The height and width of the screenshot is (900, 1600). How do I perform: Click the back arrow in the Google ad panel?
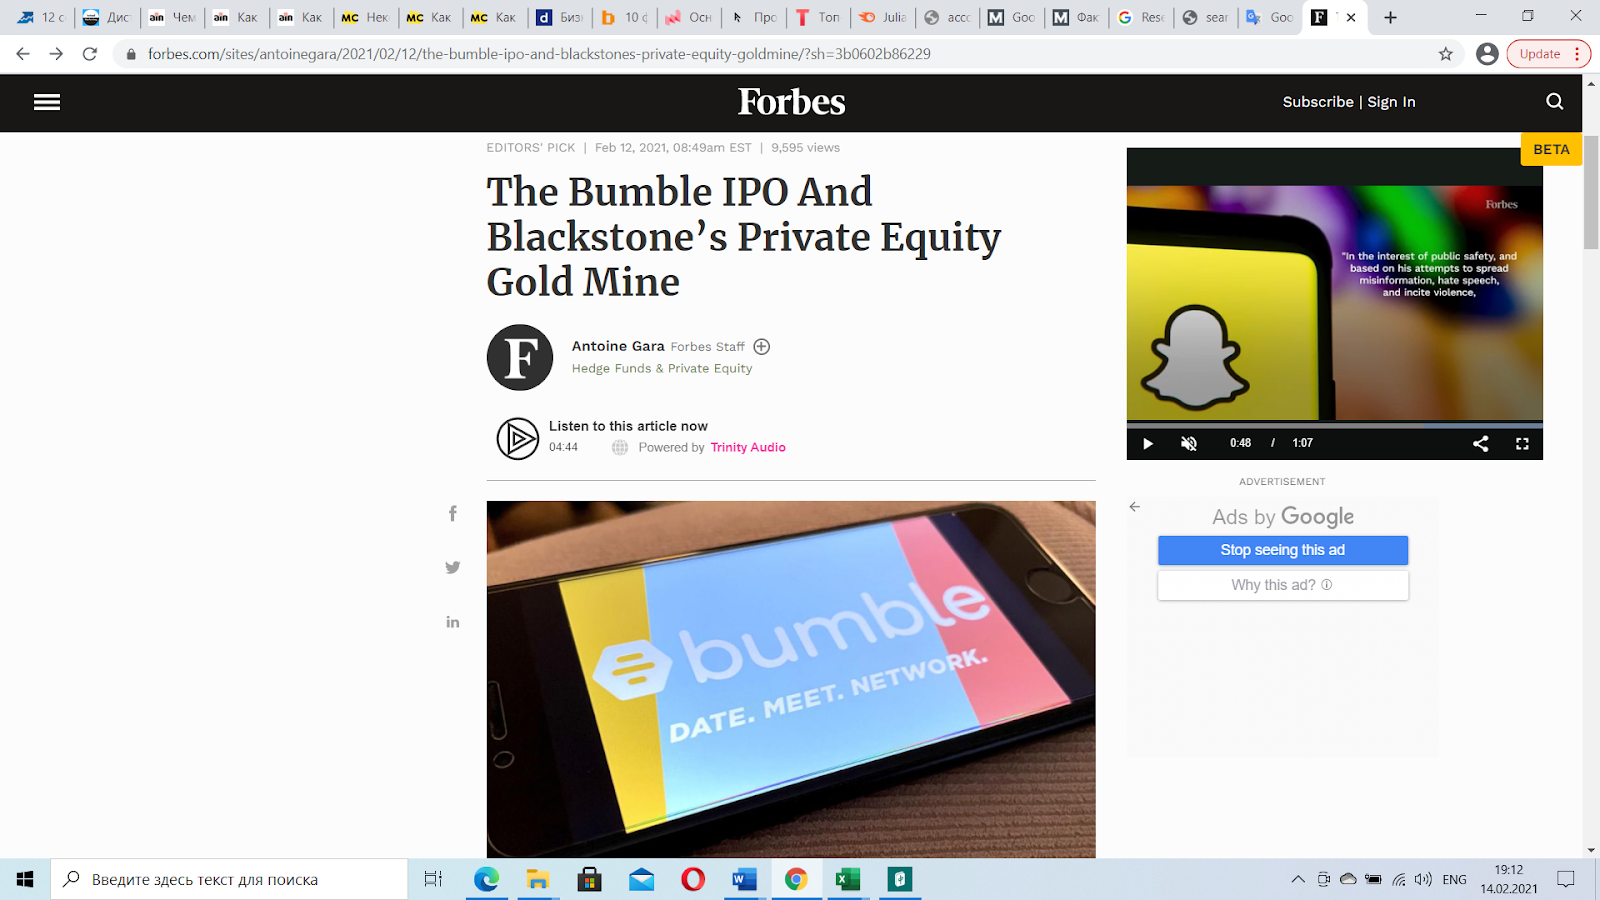(x=1135, y=507)
